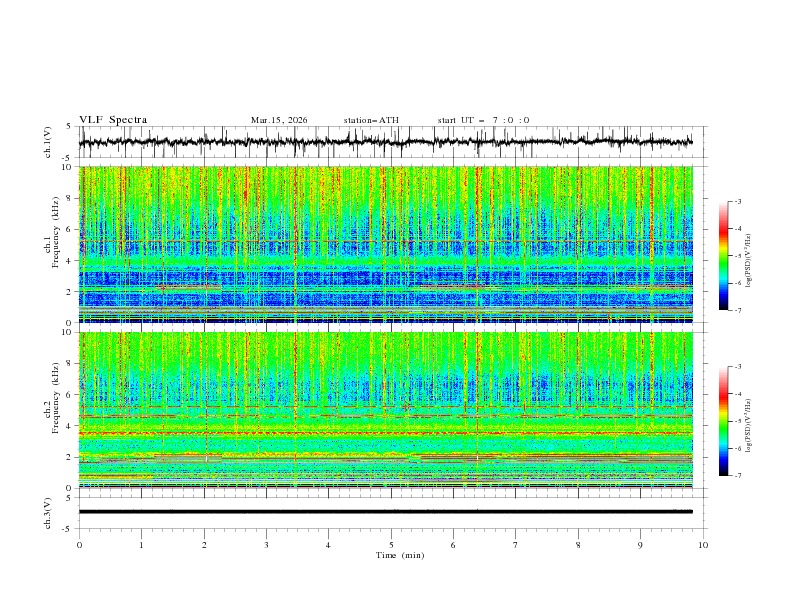Click the ch.1 voltage waveform trace

385,142
